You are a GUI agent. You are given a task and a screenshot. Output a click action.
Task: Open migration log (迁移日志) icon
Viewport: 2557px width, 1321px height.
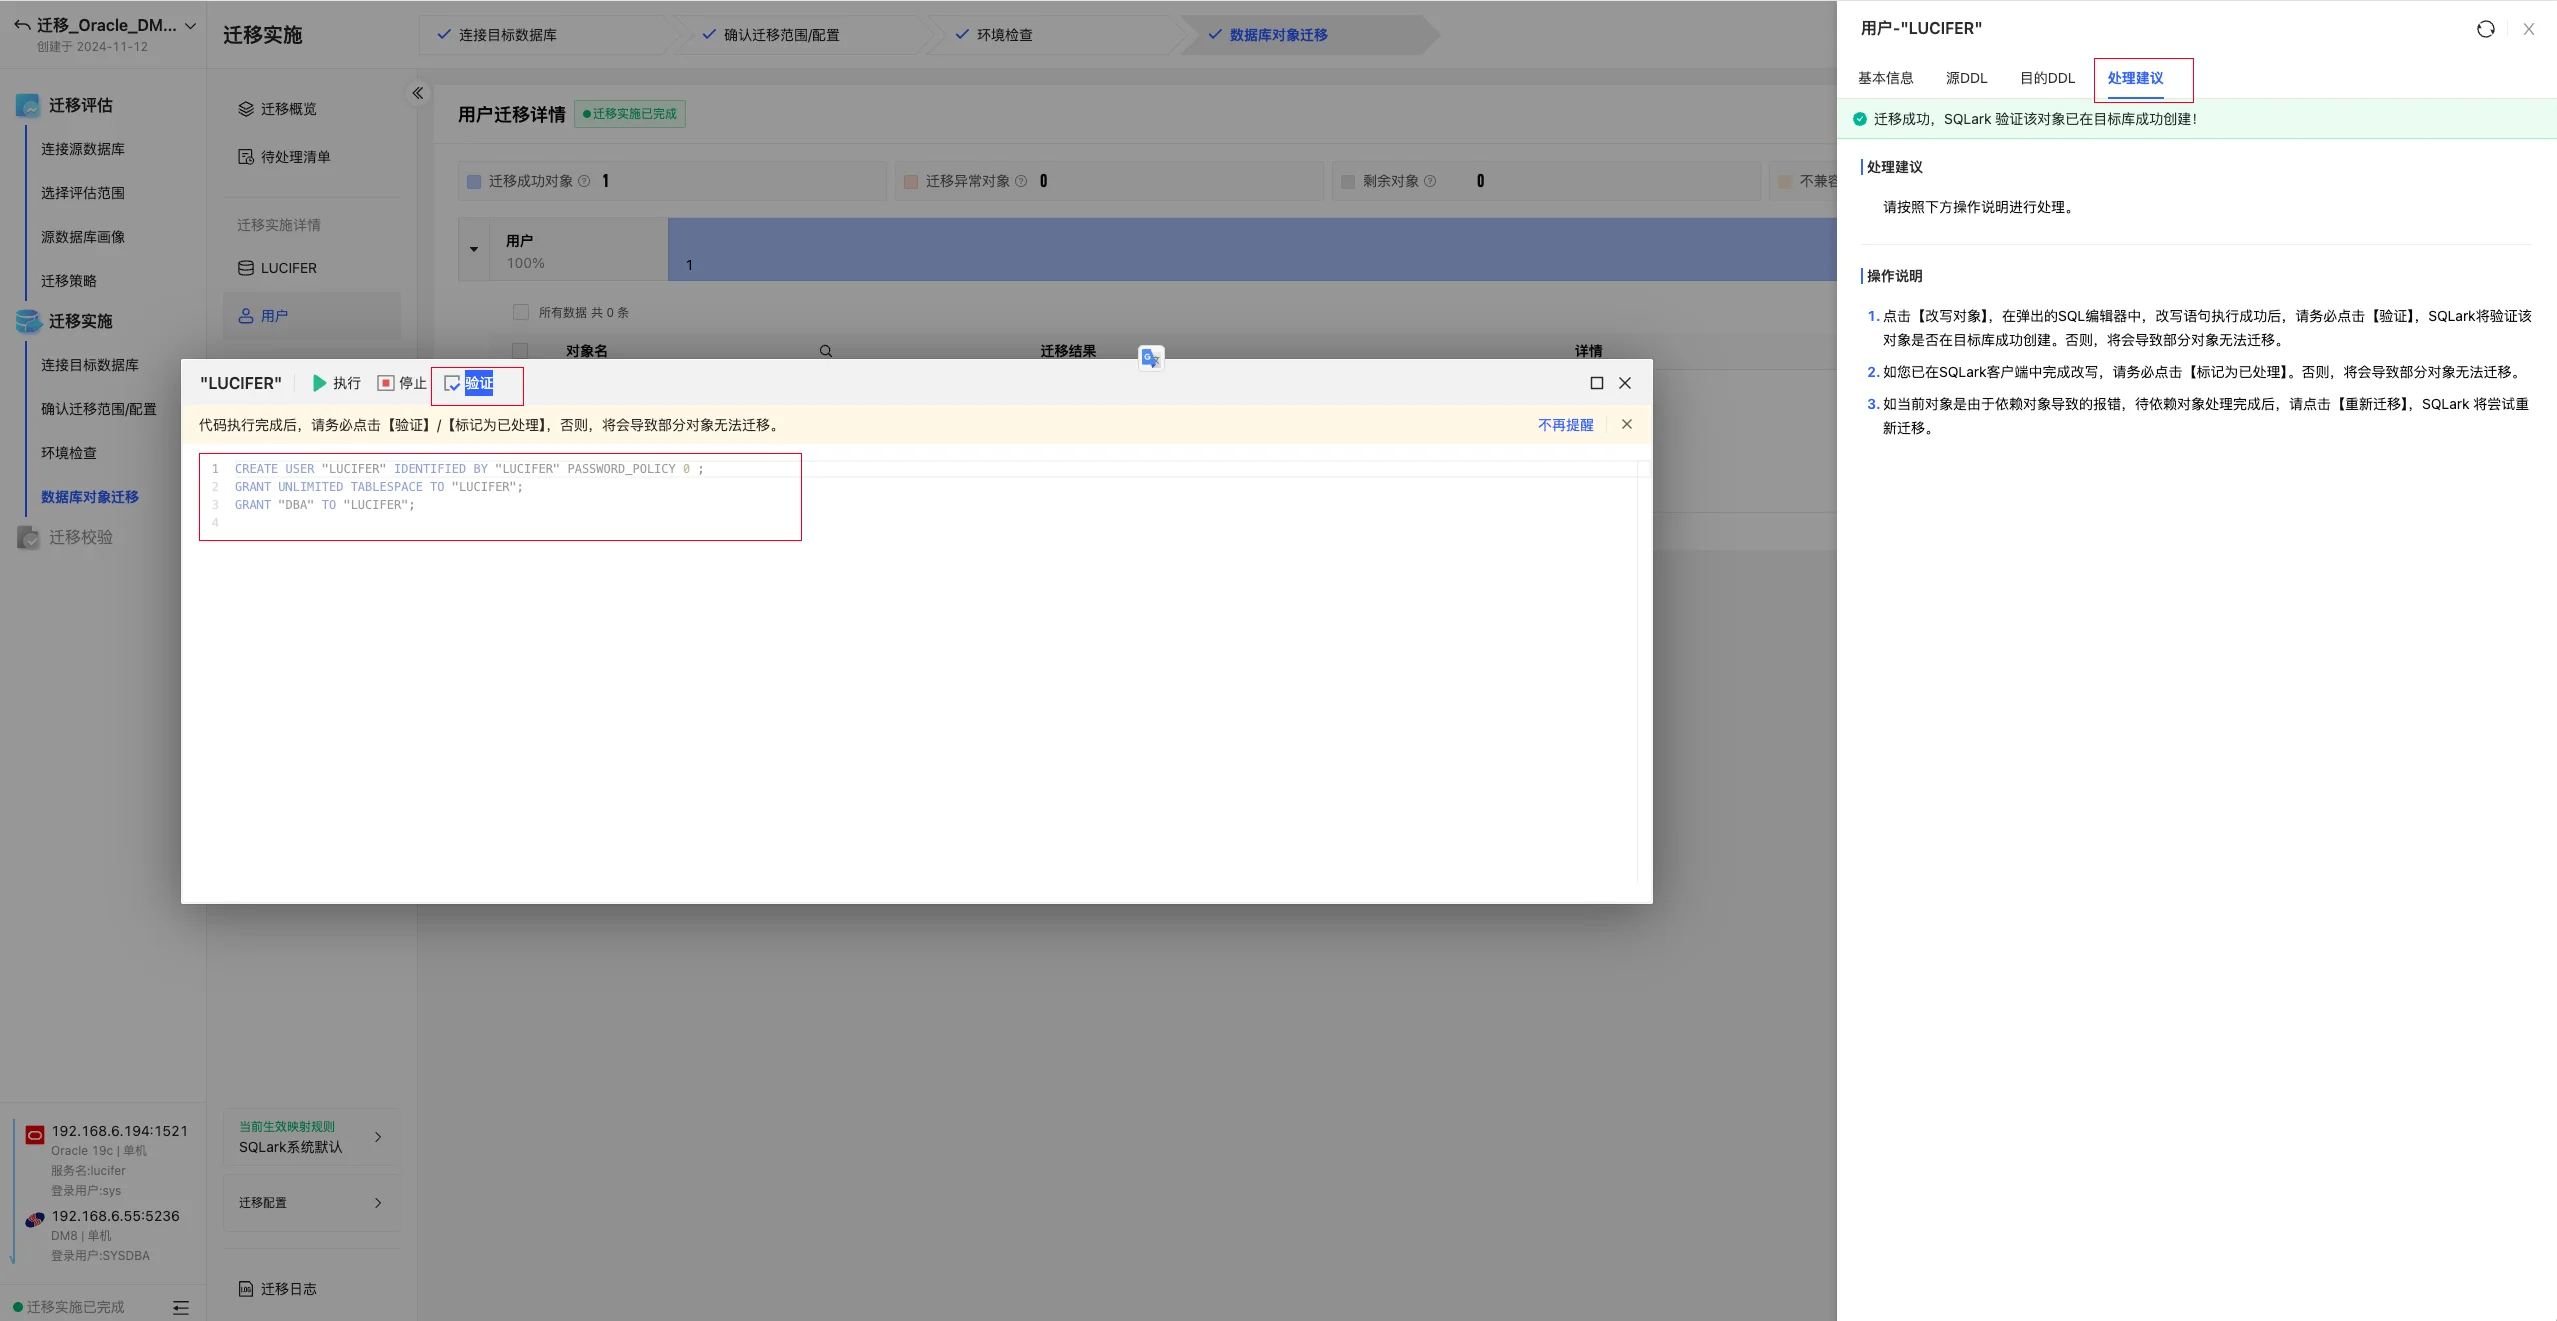point(246,1289)
